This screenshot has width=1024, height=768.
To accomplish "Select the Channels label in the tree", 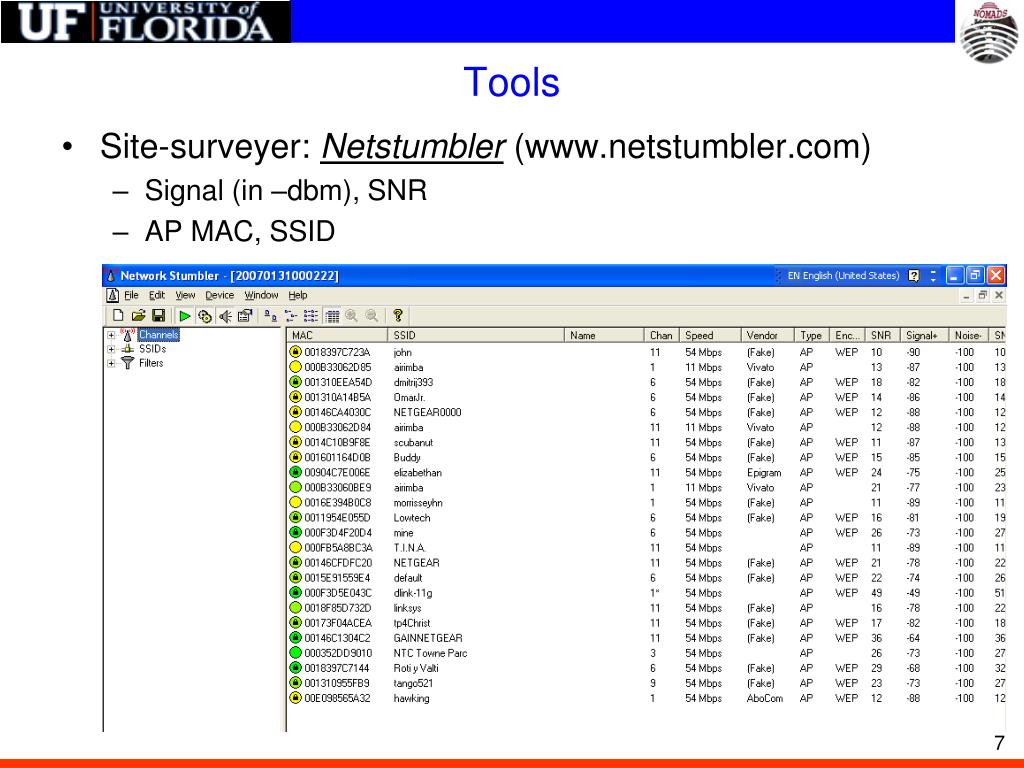I will click(158, 334).
